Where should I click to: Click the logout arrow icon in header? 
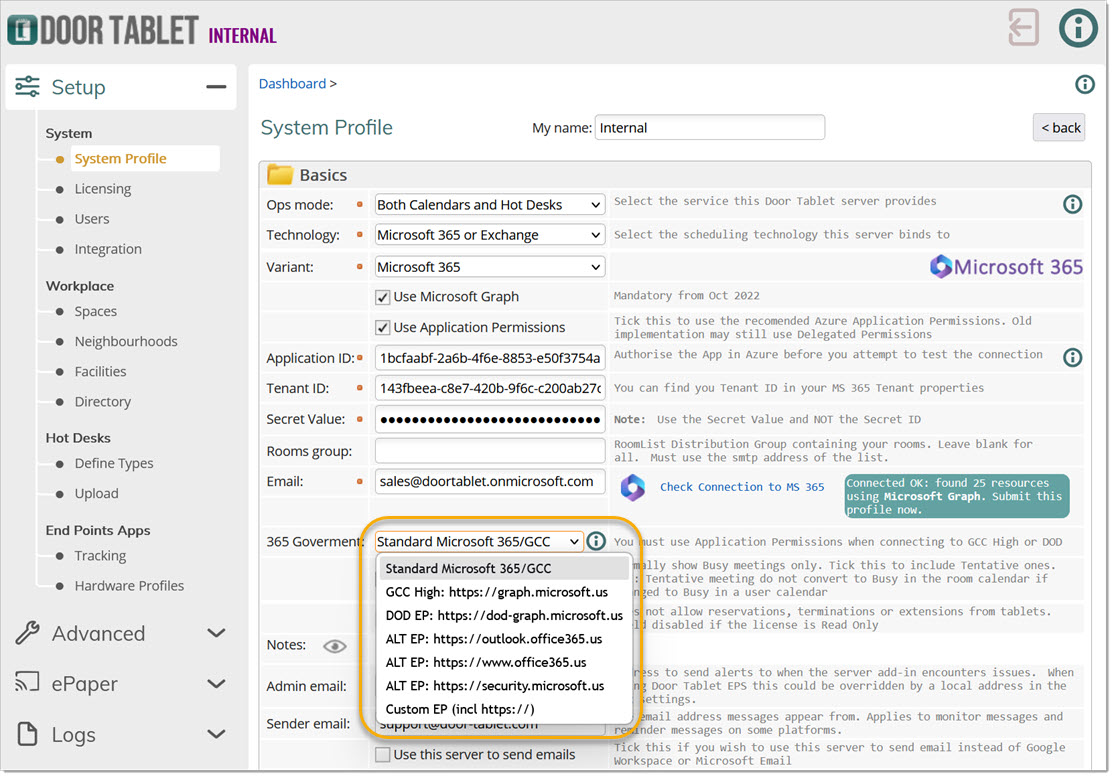pos(1023,28)
